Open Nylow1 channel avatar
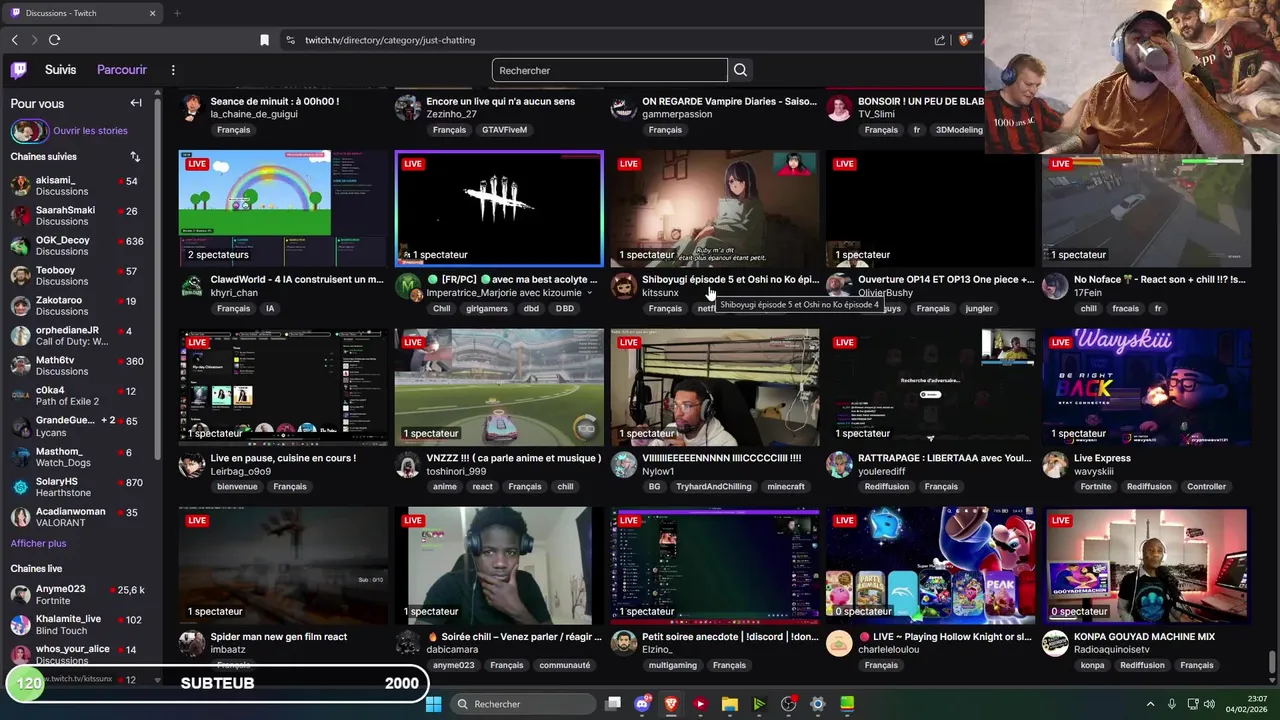The width and height of the screenshot is (1280, 720). coord(624,465)
